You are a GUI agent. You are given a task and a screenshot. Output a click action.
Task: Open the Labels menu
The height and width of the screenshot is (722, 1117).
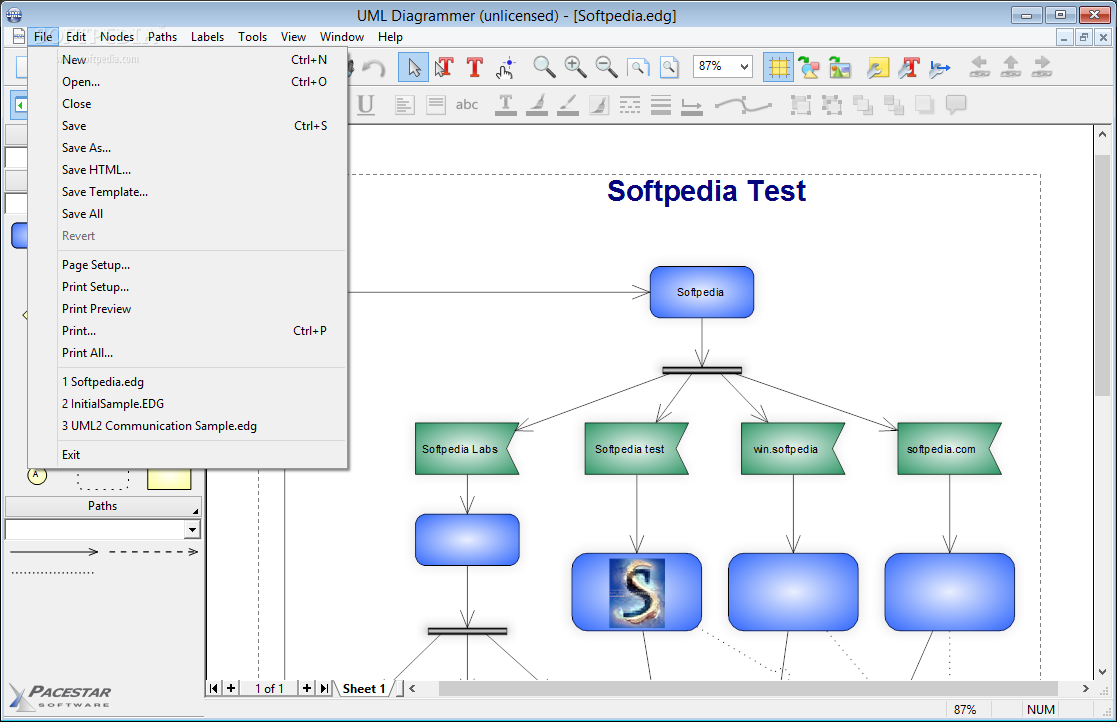click(207, 37)
